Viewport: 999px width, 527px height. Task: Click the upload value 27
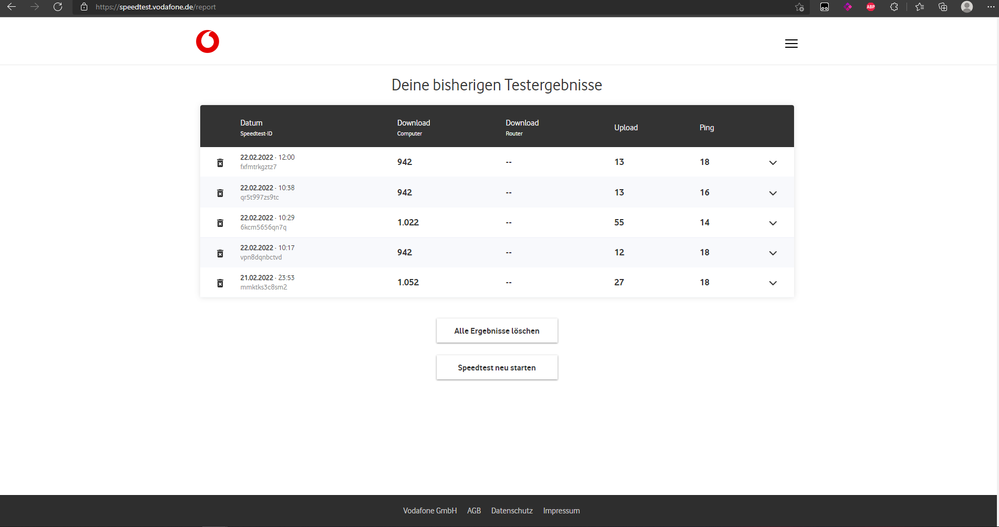click(619, 282)
